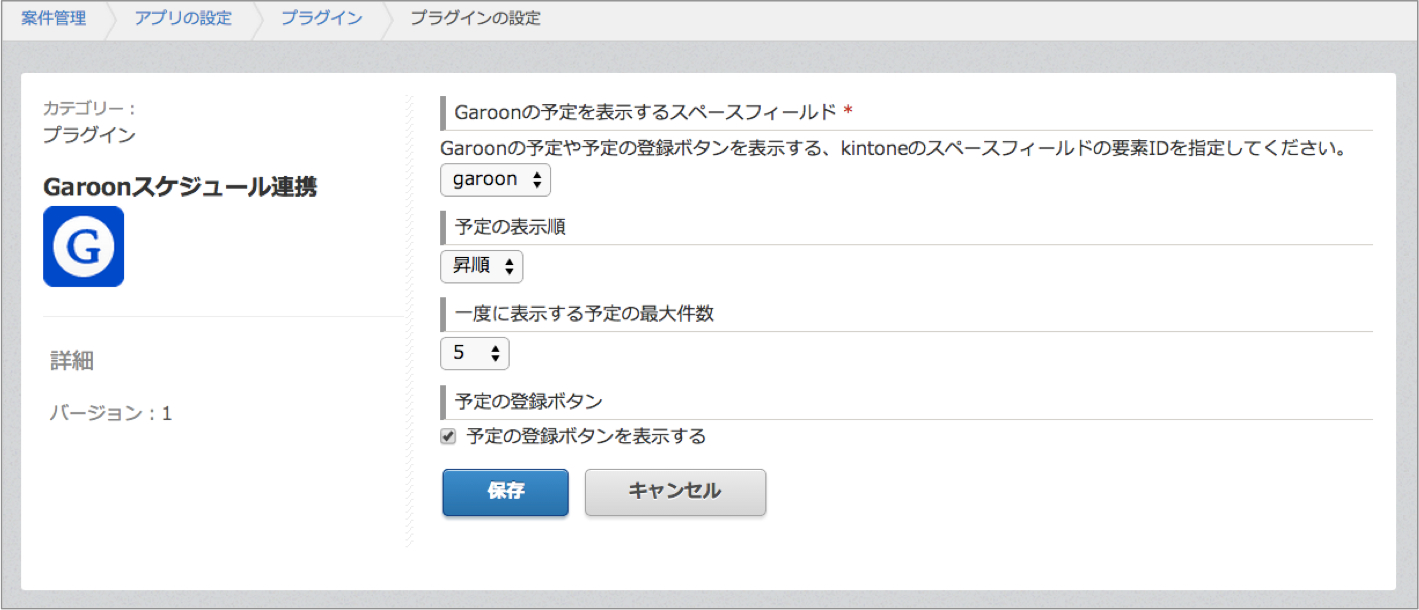Click the プラグイン breadcrumb link
This screenshot has height=610, width=1419.
click(320, 16)
